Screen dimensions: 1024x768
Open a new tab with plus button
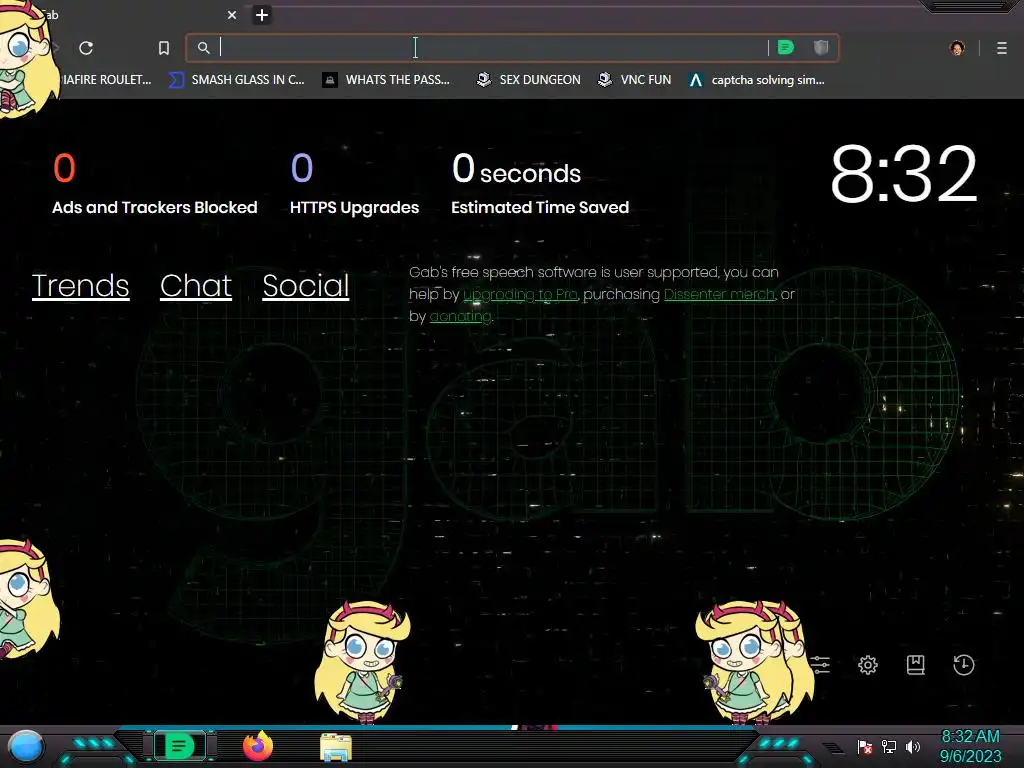pyautogui.click(x=262, y=14)
